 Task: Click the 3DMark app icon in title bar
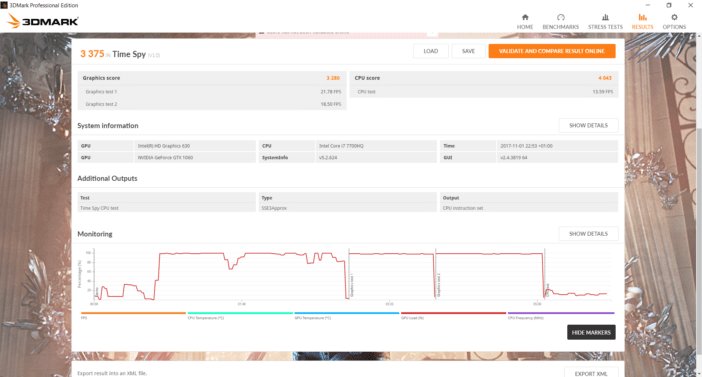[4, 5]
